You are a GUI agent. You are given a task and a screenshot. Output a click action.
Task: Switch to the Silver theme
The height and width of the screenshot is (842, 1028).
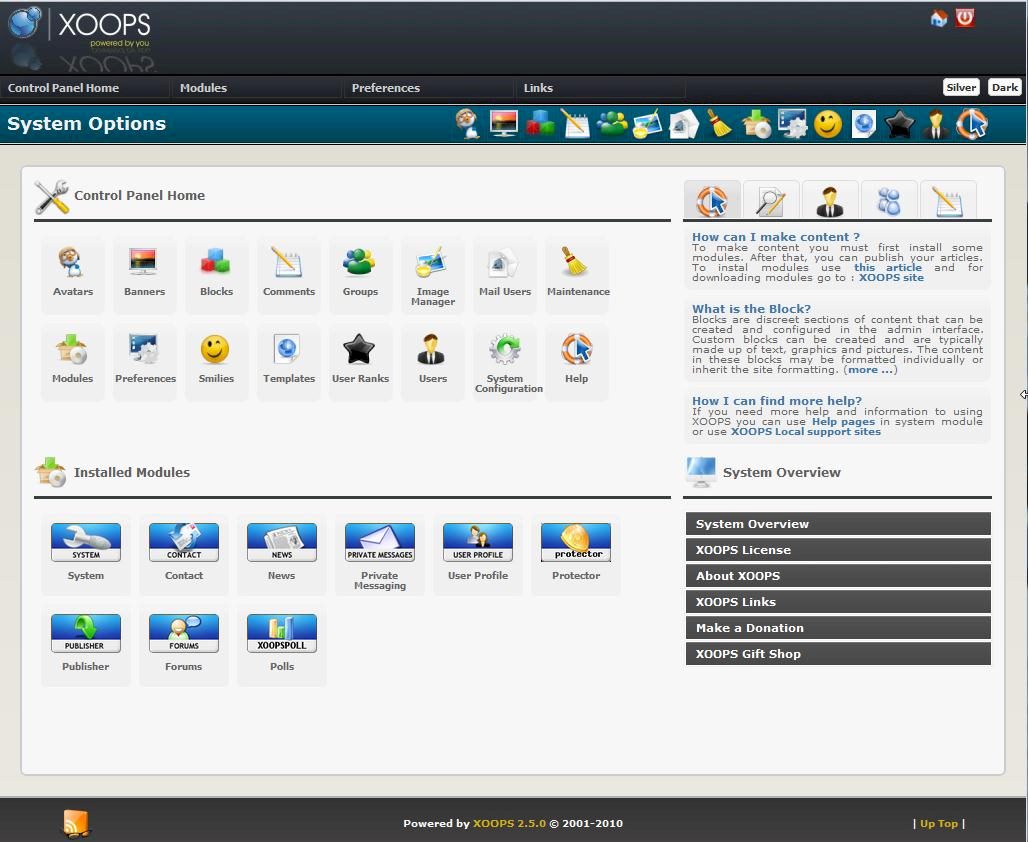pyautogui.click(x=961, y=87)
